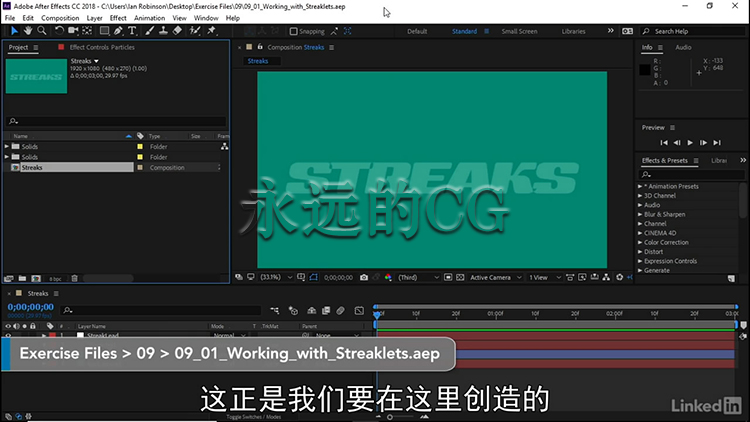Select the Pen tool
Image resolution: width=750 pixels, height=422 pixels.
(x=118, y=31)
